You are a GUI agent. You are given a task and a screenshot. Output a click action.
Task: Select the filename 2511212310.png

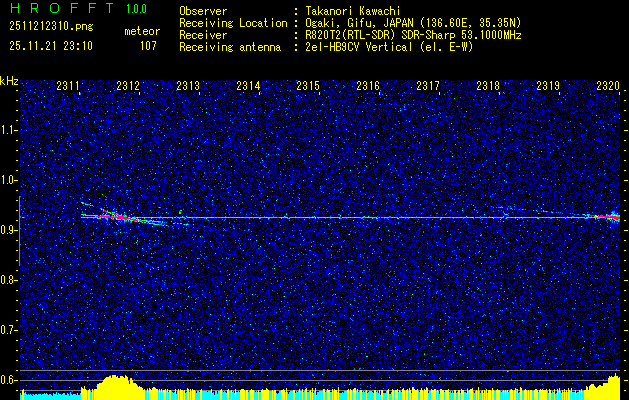click(x=51, y=27)
